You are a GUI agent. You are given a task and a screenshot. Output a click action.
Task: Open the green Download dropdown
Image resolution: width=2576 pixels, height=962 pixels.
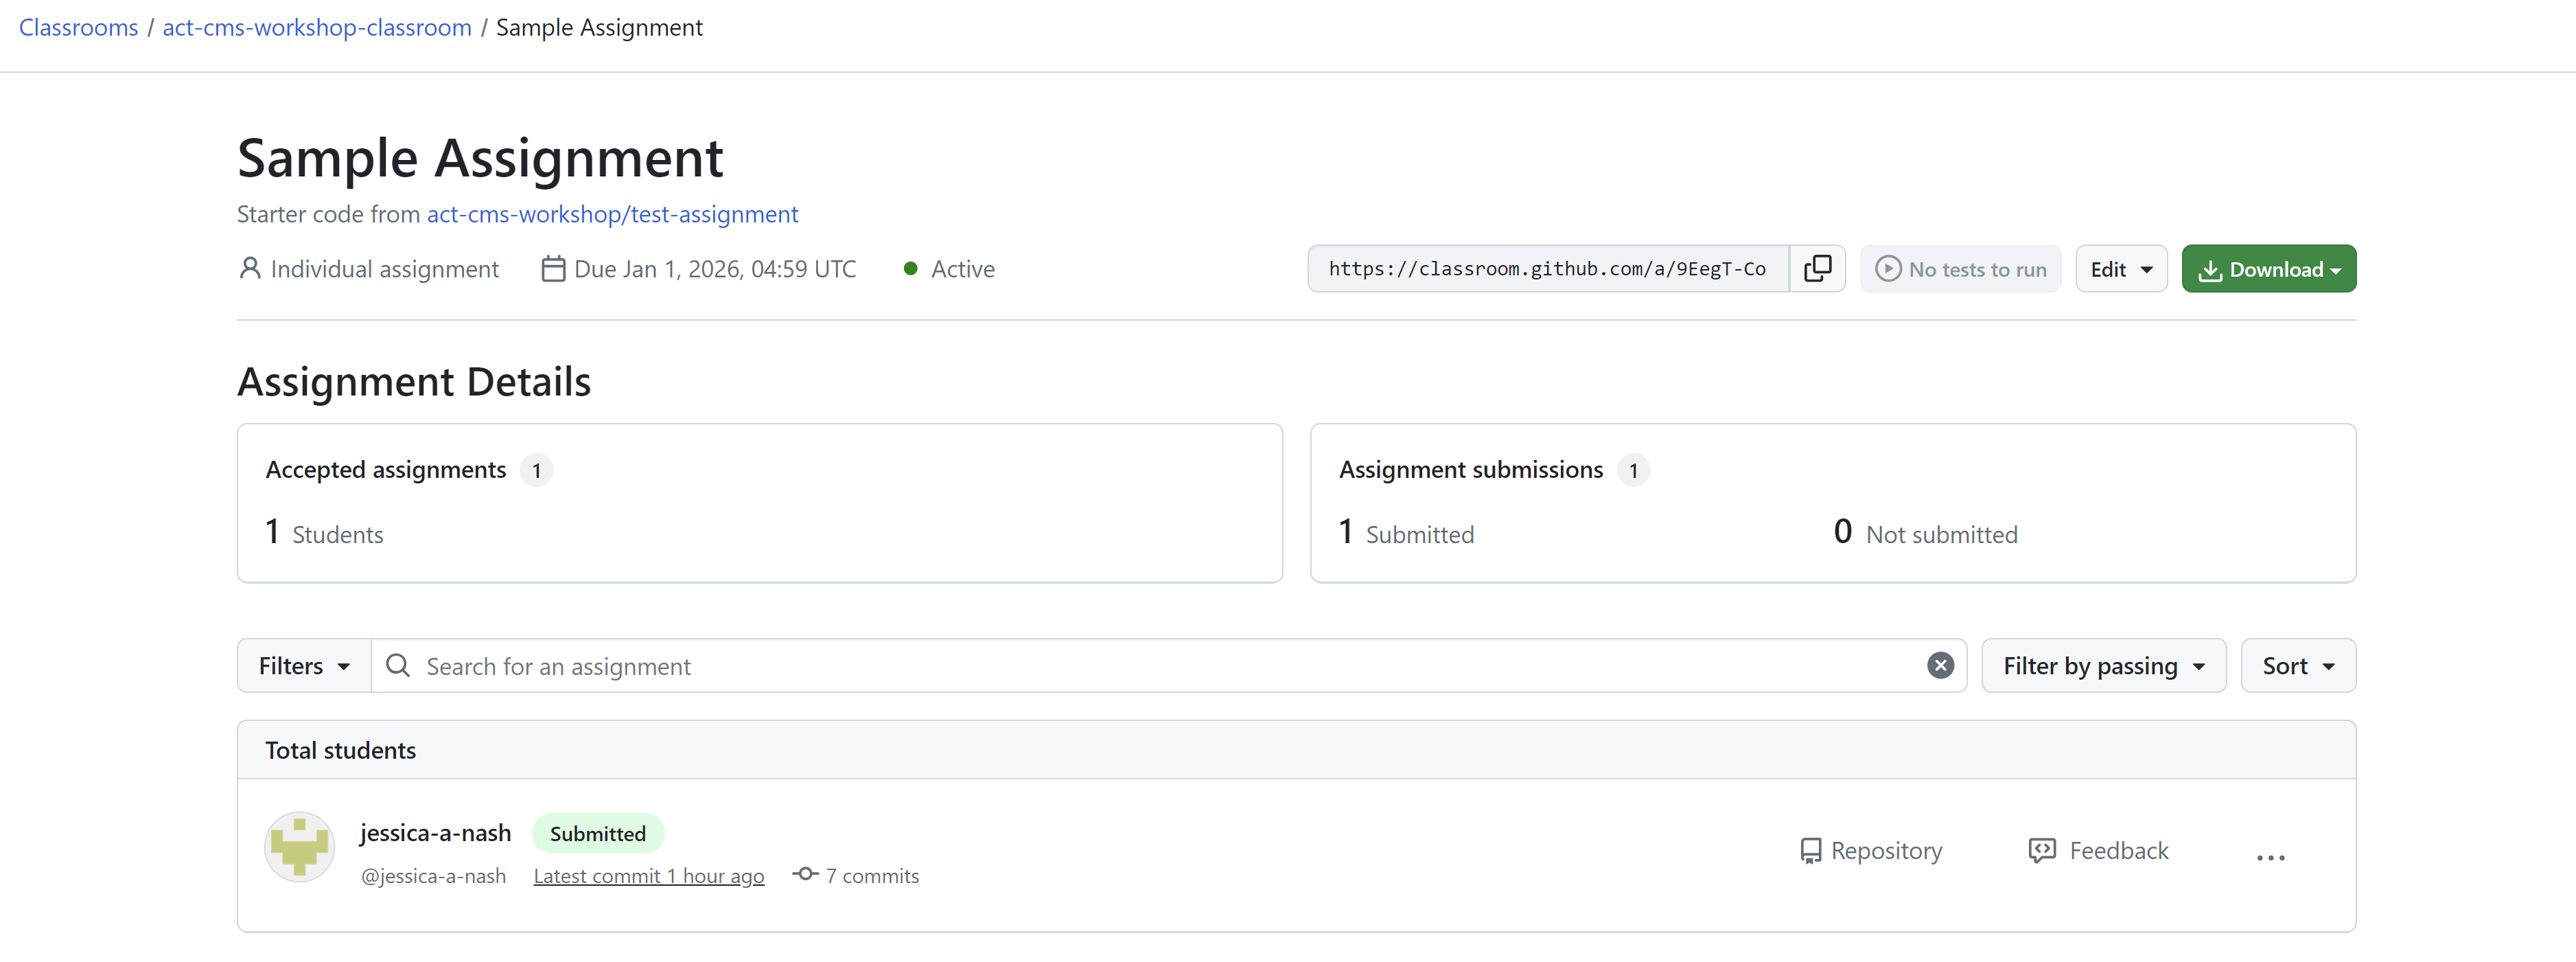pyautogui.click(x=2268, y=268)
